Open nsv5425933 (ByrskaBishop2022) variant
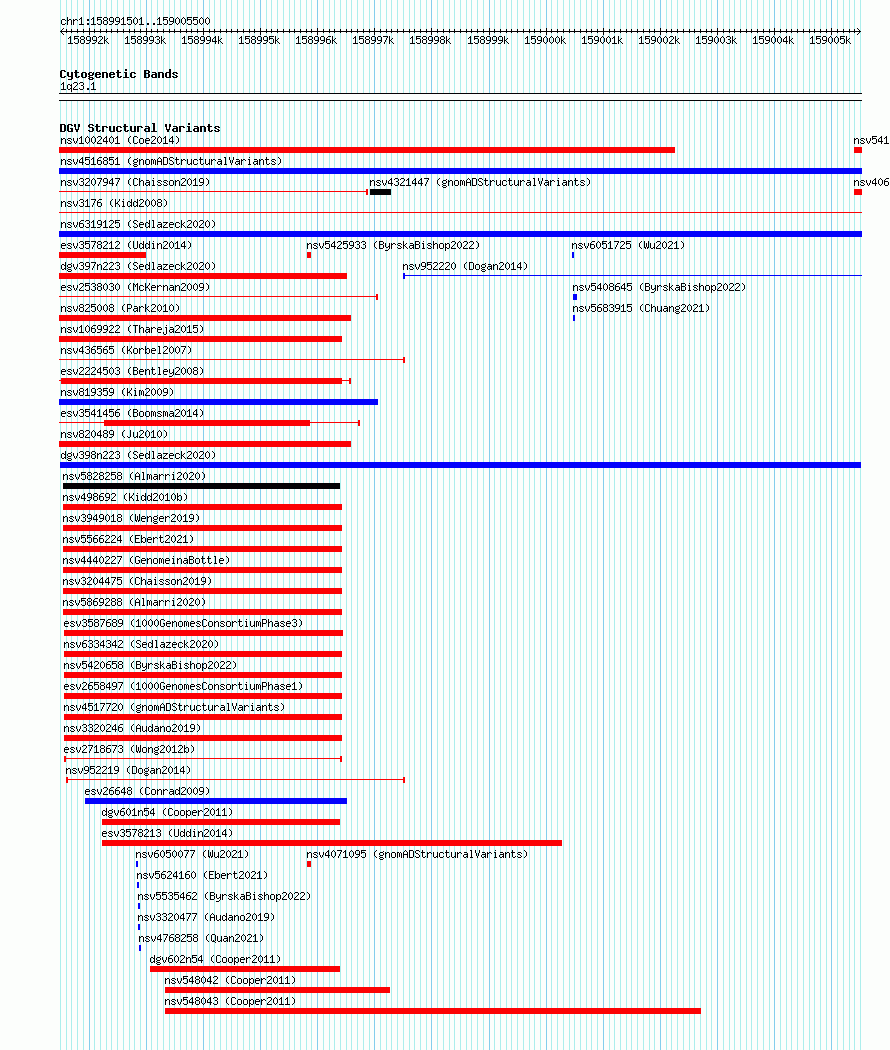This screenshot has height=1050, width=890. pyautogui.click(x=393, y=245)
